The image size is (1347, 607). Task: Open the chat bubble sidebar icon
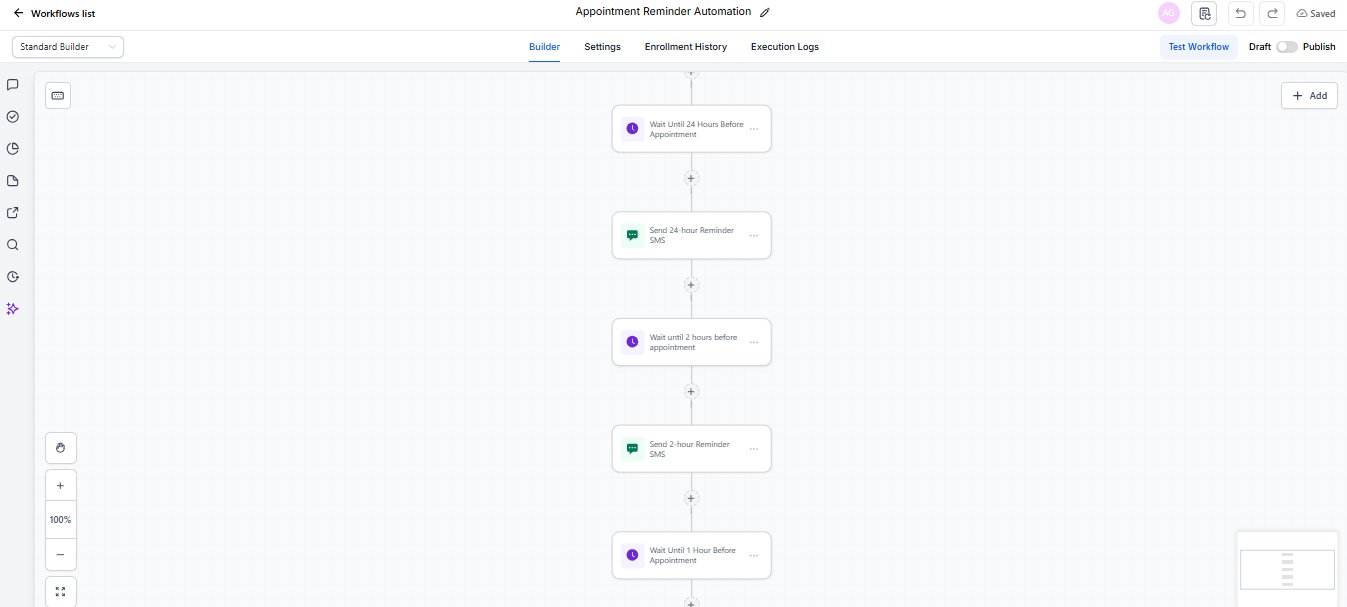pos(13,85)
